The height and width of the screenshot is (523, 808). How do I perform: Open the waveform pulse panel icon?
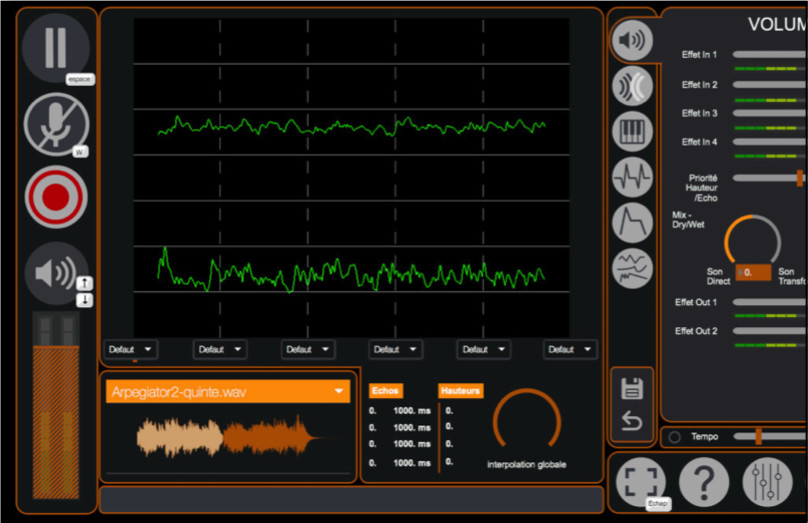tap(632, 177)
